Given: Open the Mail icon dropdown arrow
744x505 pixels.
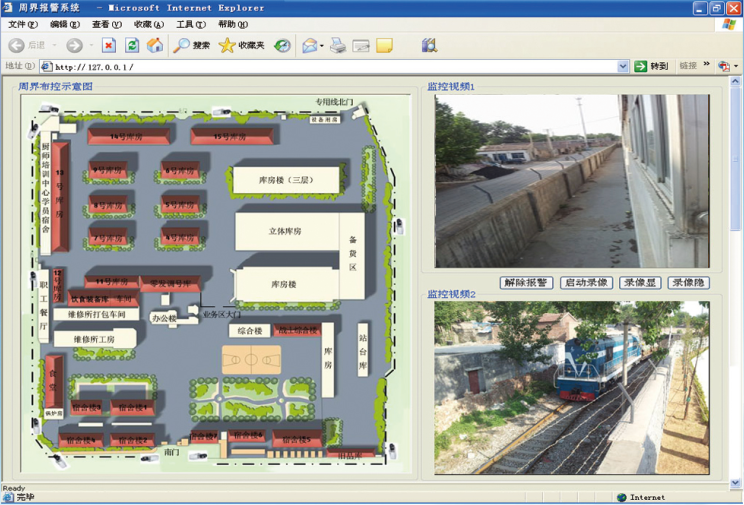Looking at the screenshot, I should 322,46.
